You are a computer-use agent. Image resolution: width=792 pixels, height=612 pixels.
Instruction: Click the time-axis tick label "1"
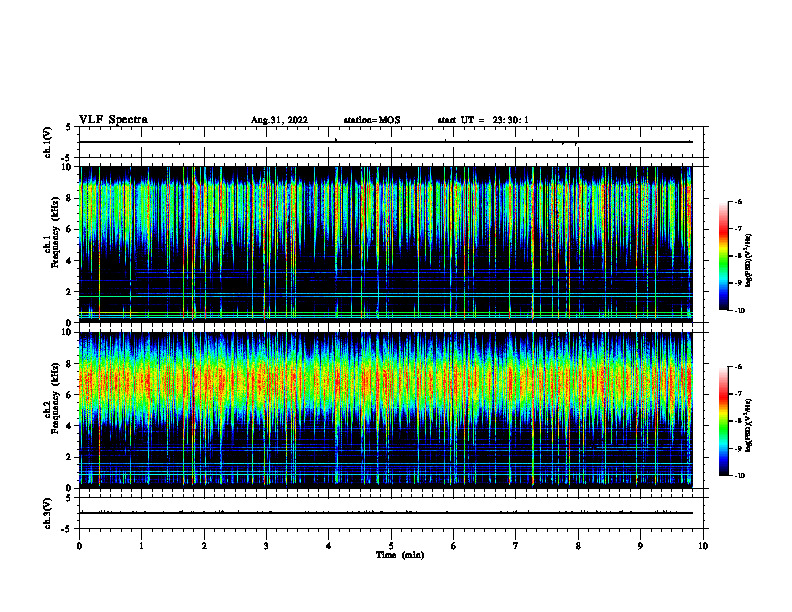click(141, 546)
